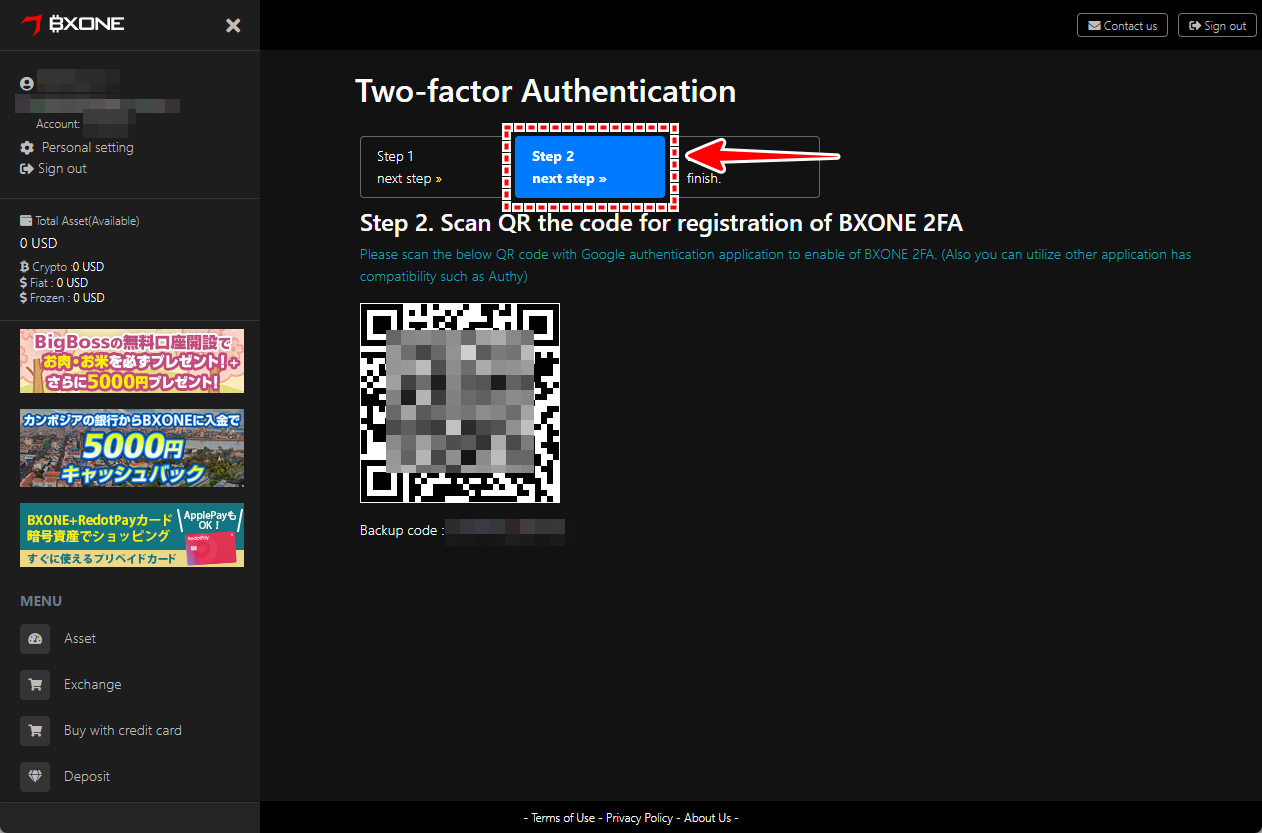Open the BigBoss free account banner
Image resolution: width=1262 pixels, height=833 pixels.
click(132, 361)
